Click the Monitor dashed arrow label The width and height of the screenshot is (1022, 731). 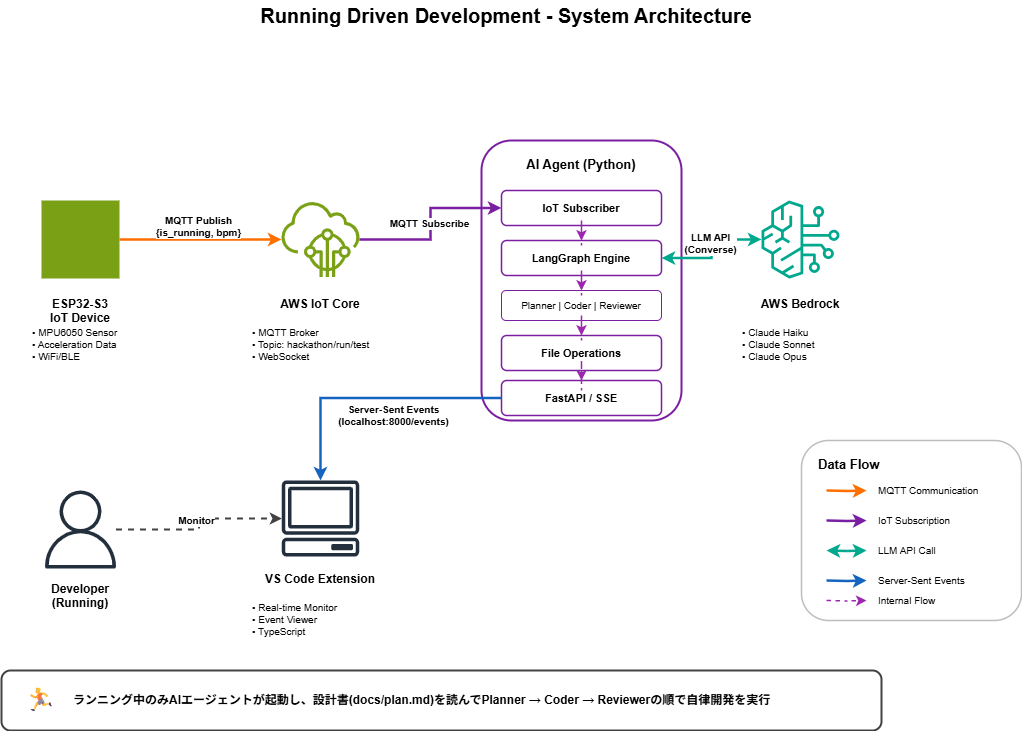(x=196, y=521)
